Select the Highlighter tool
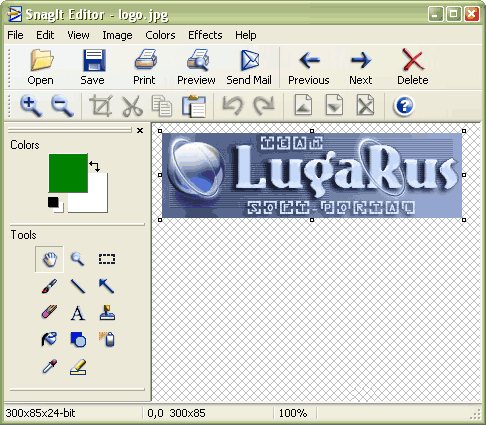 tap(78, 367)
